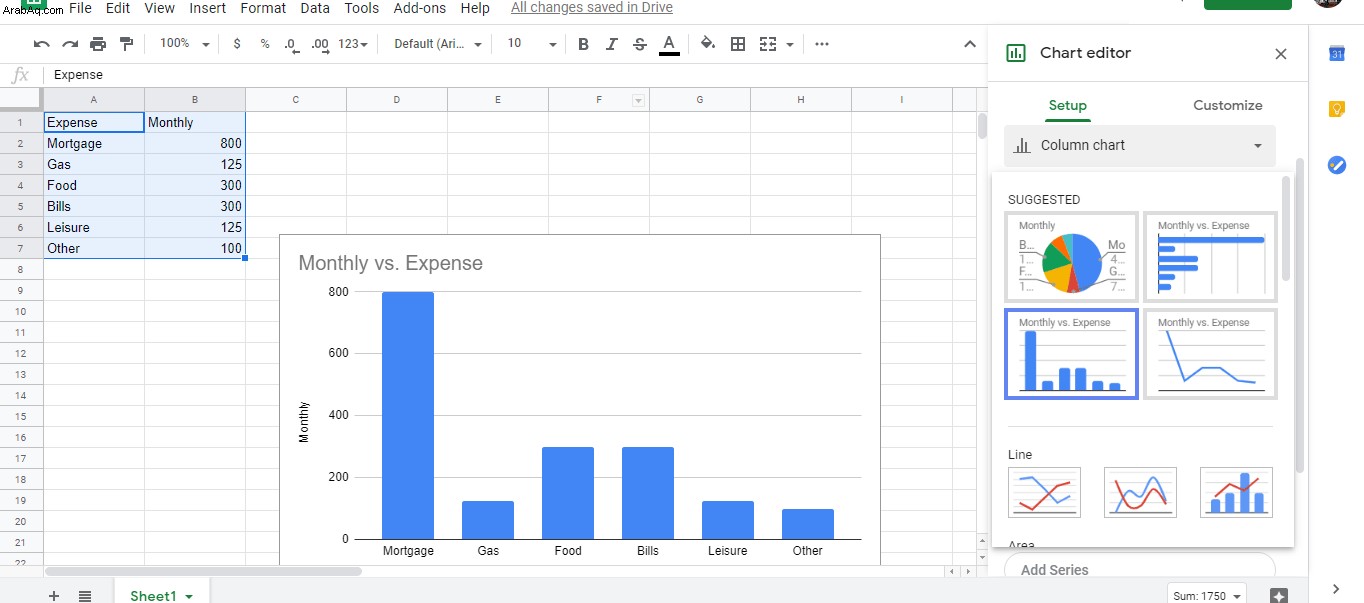
Task: Open the merge cells dropdown arrow
Action: [790, 44]
